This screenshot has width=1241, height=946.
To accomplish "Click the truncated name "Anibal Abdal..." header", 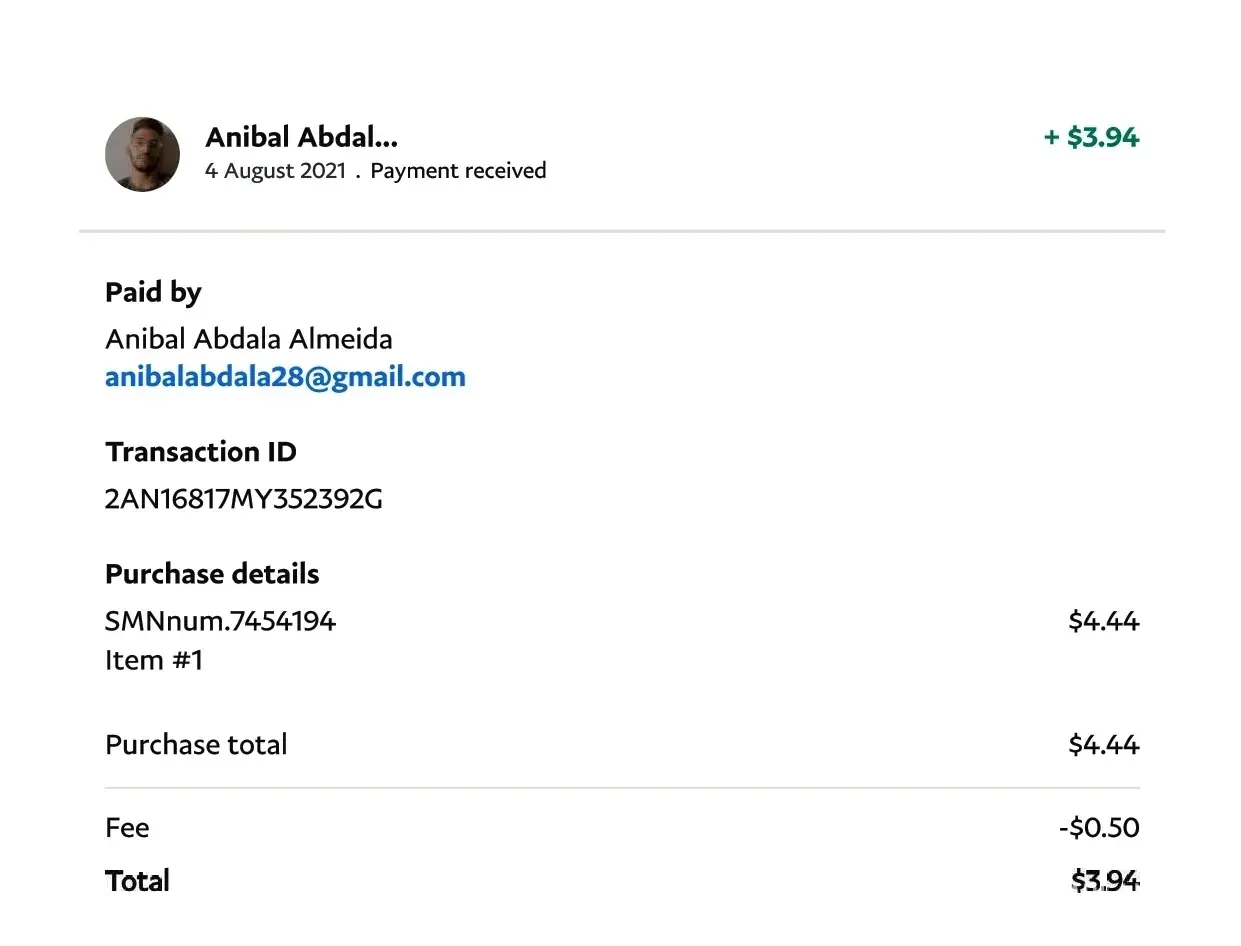I will click(301, 137).
